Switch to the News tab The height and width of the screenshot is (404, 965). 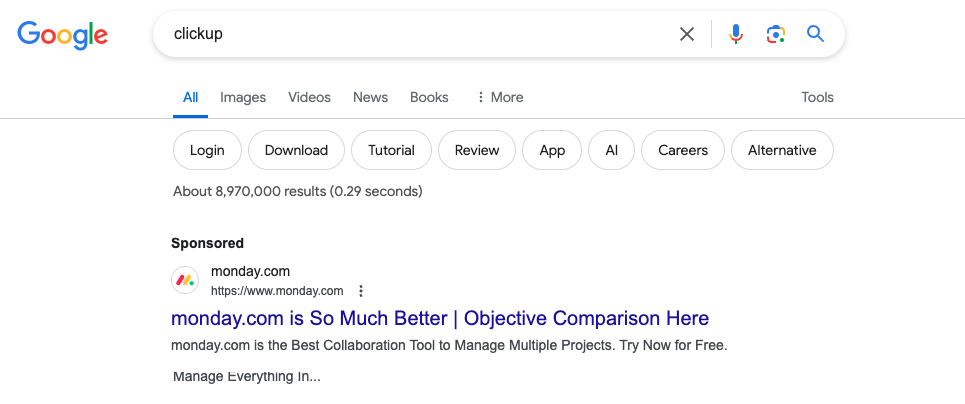[x=370, y=97]
